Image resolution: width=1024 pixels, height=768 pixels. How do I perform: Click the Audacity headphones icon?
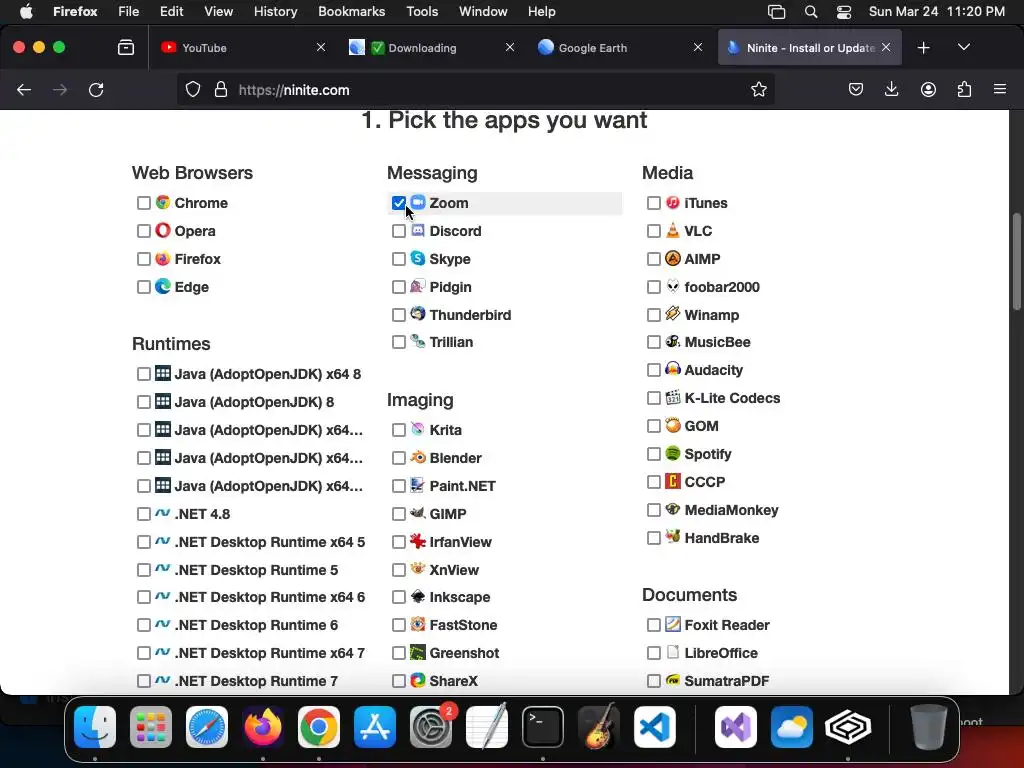(673, 370)
